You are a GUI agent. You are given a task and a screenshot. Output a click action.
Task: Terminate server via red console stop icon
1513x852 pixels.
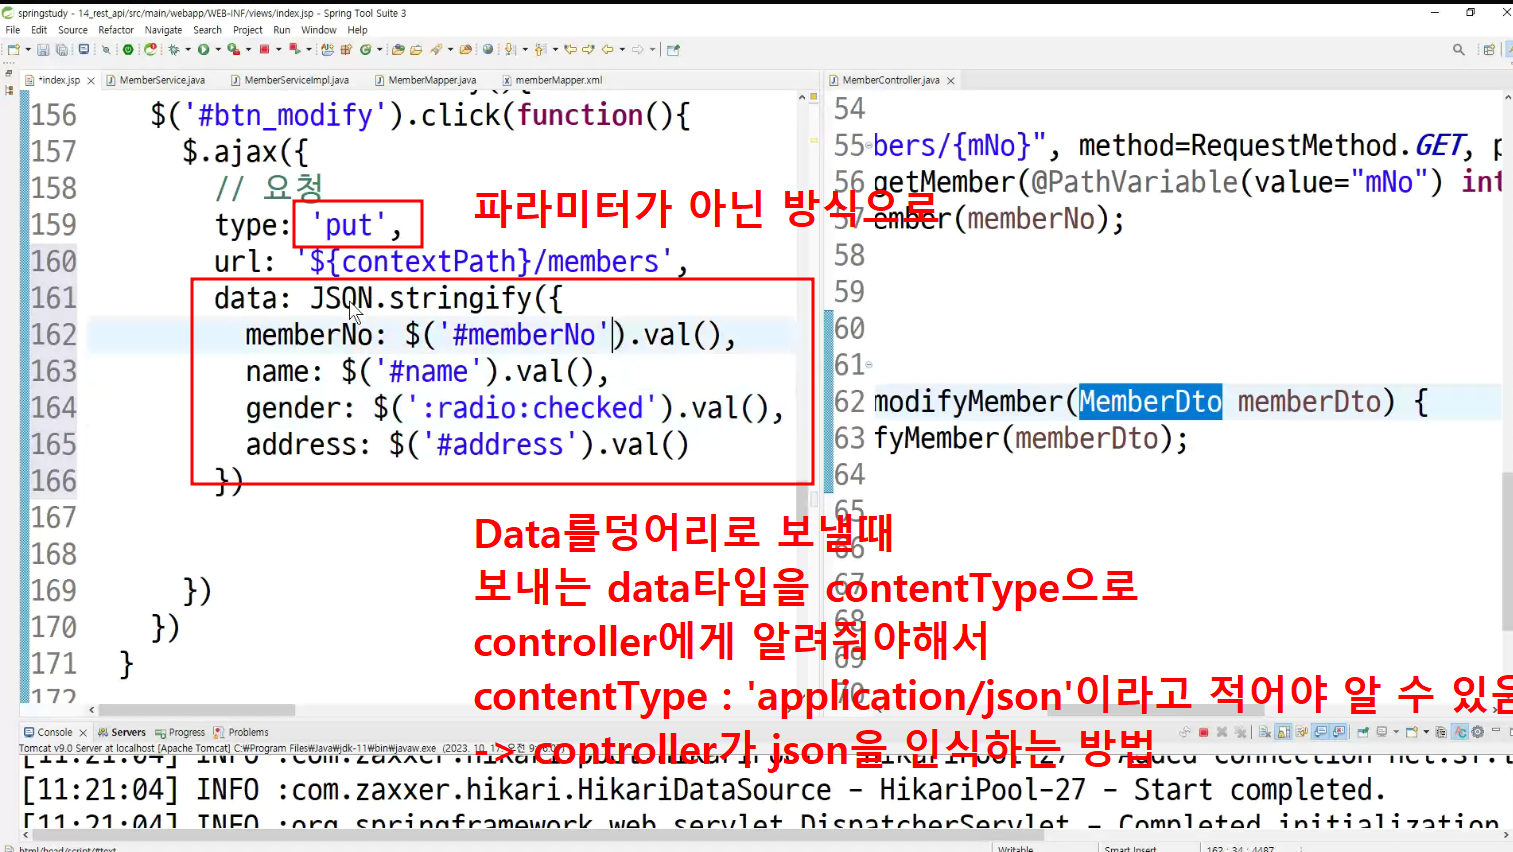point(1204,732)
